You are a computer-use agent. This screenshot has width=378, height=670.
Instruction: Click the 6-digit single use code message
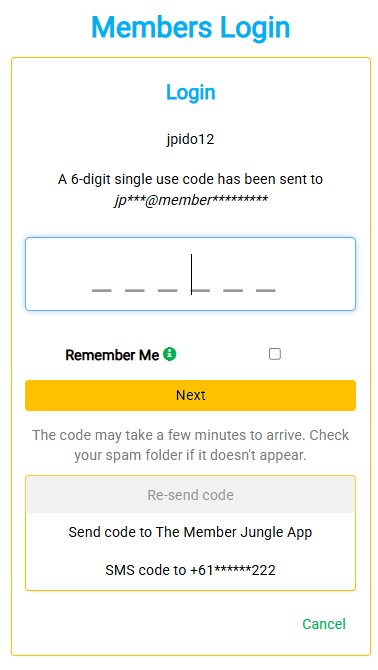[x=190, y=179]
